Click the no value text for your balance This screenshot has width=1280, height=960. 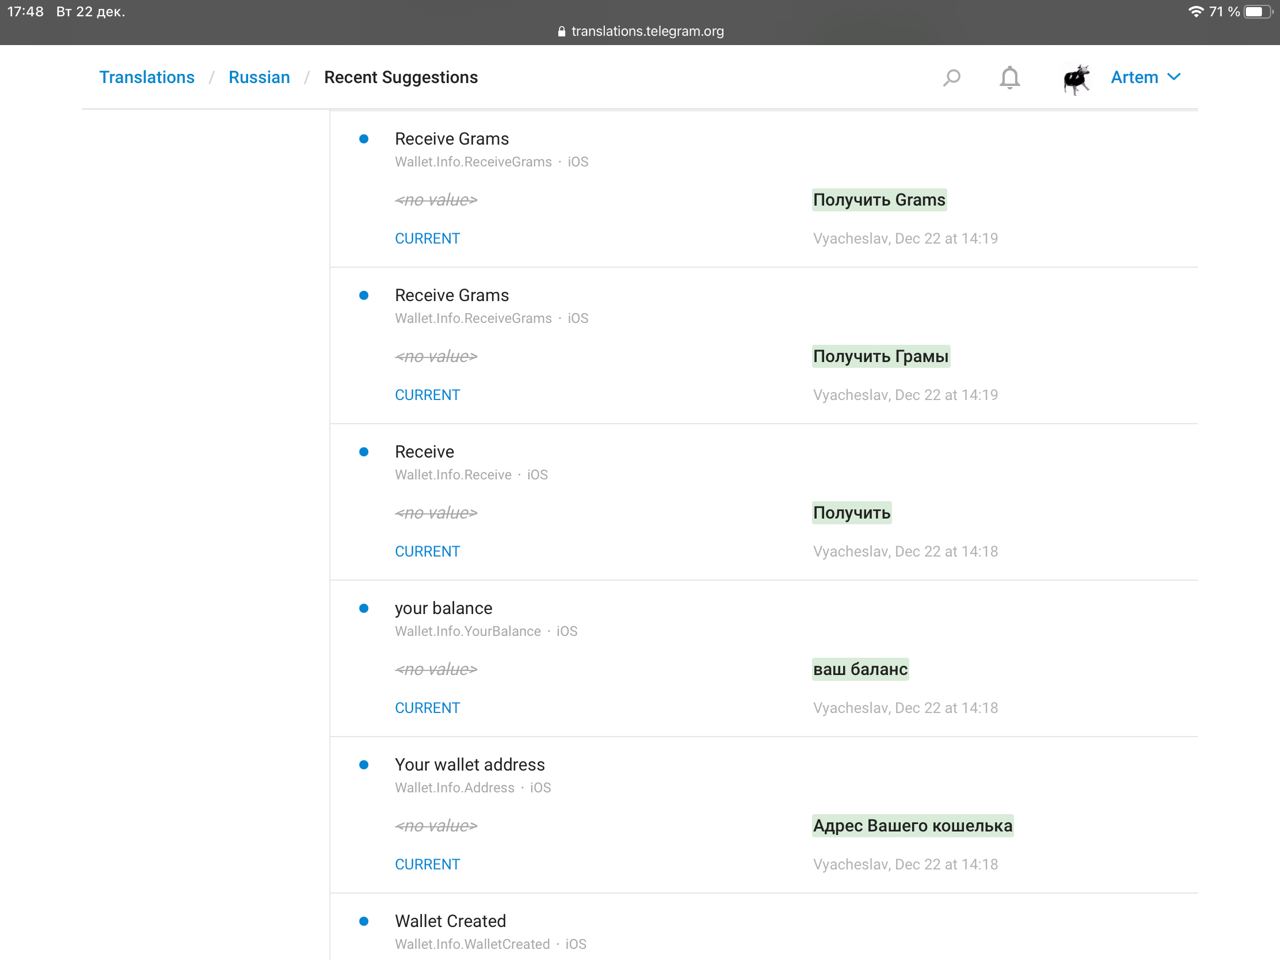tap(436, 669)
